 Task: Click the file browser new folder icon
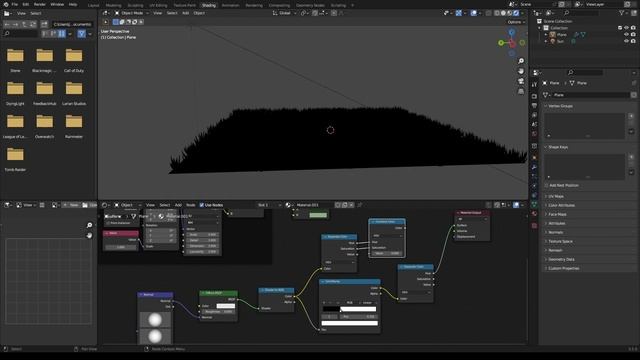[44, 24]
